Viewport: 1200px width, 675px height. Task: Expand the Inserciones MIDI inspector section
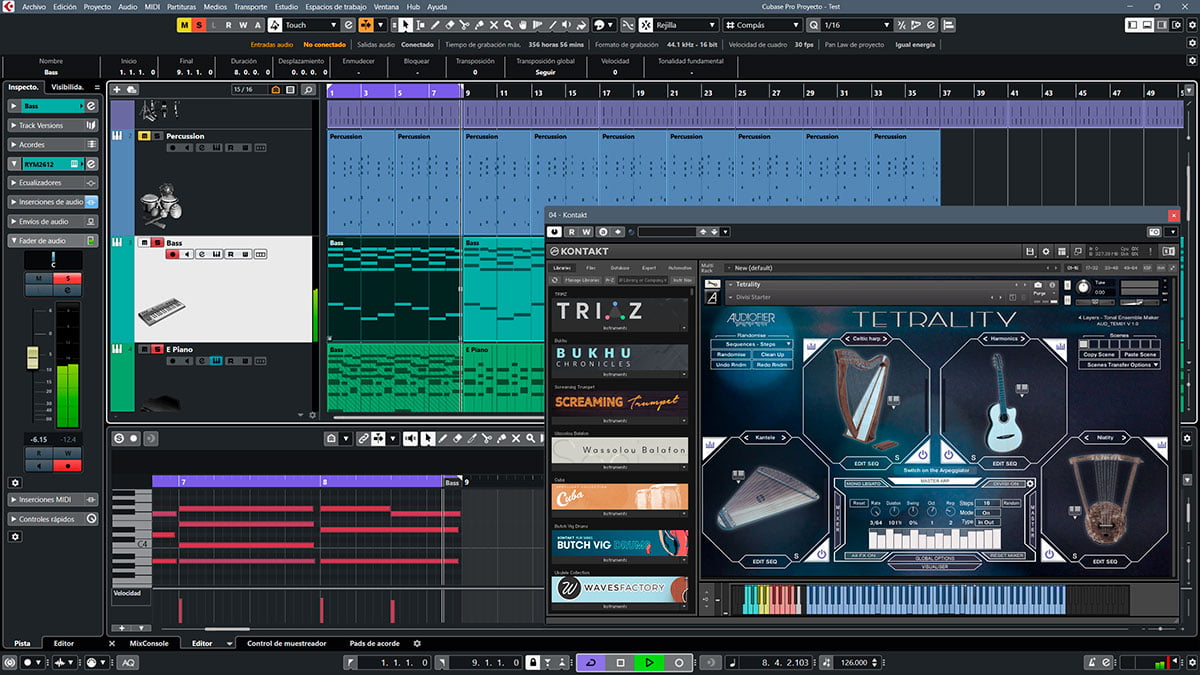pos(53,500)
